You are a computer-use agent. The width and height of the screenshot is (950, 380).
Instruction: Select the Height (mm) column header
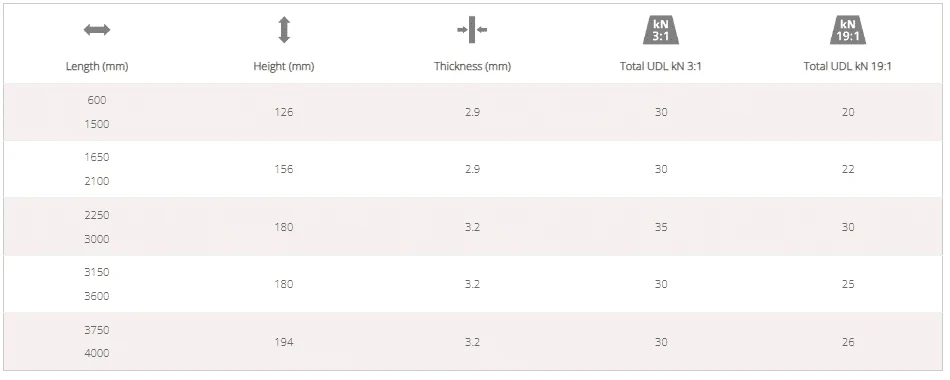(284, 67)
